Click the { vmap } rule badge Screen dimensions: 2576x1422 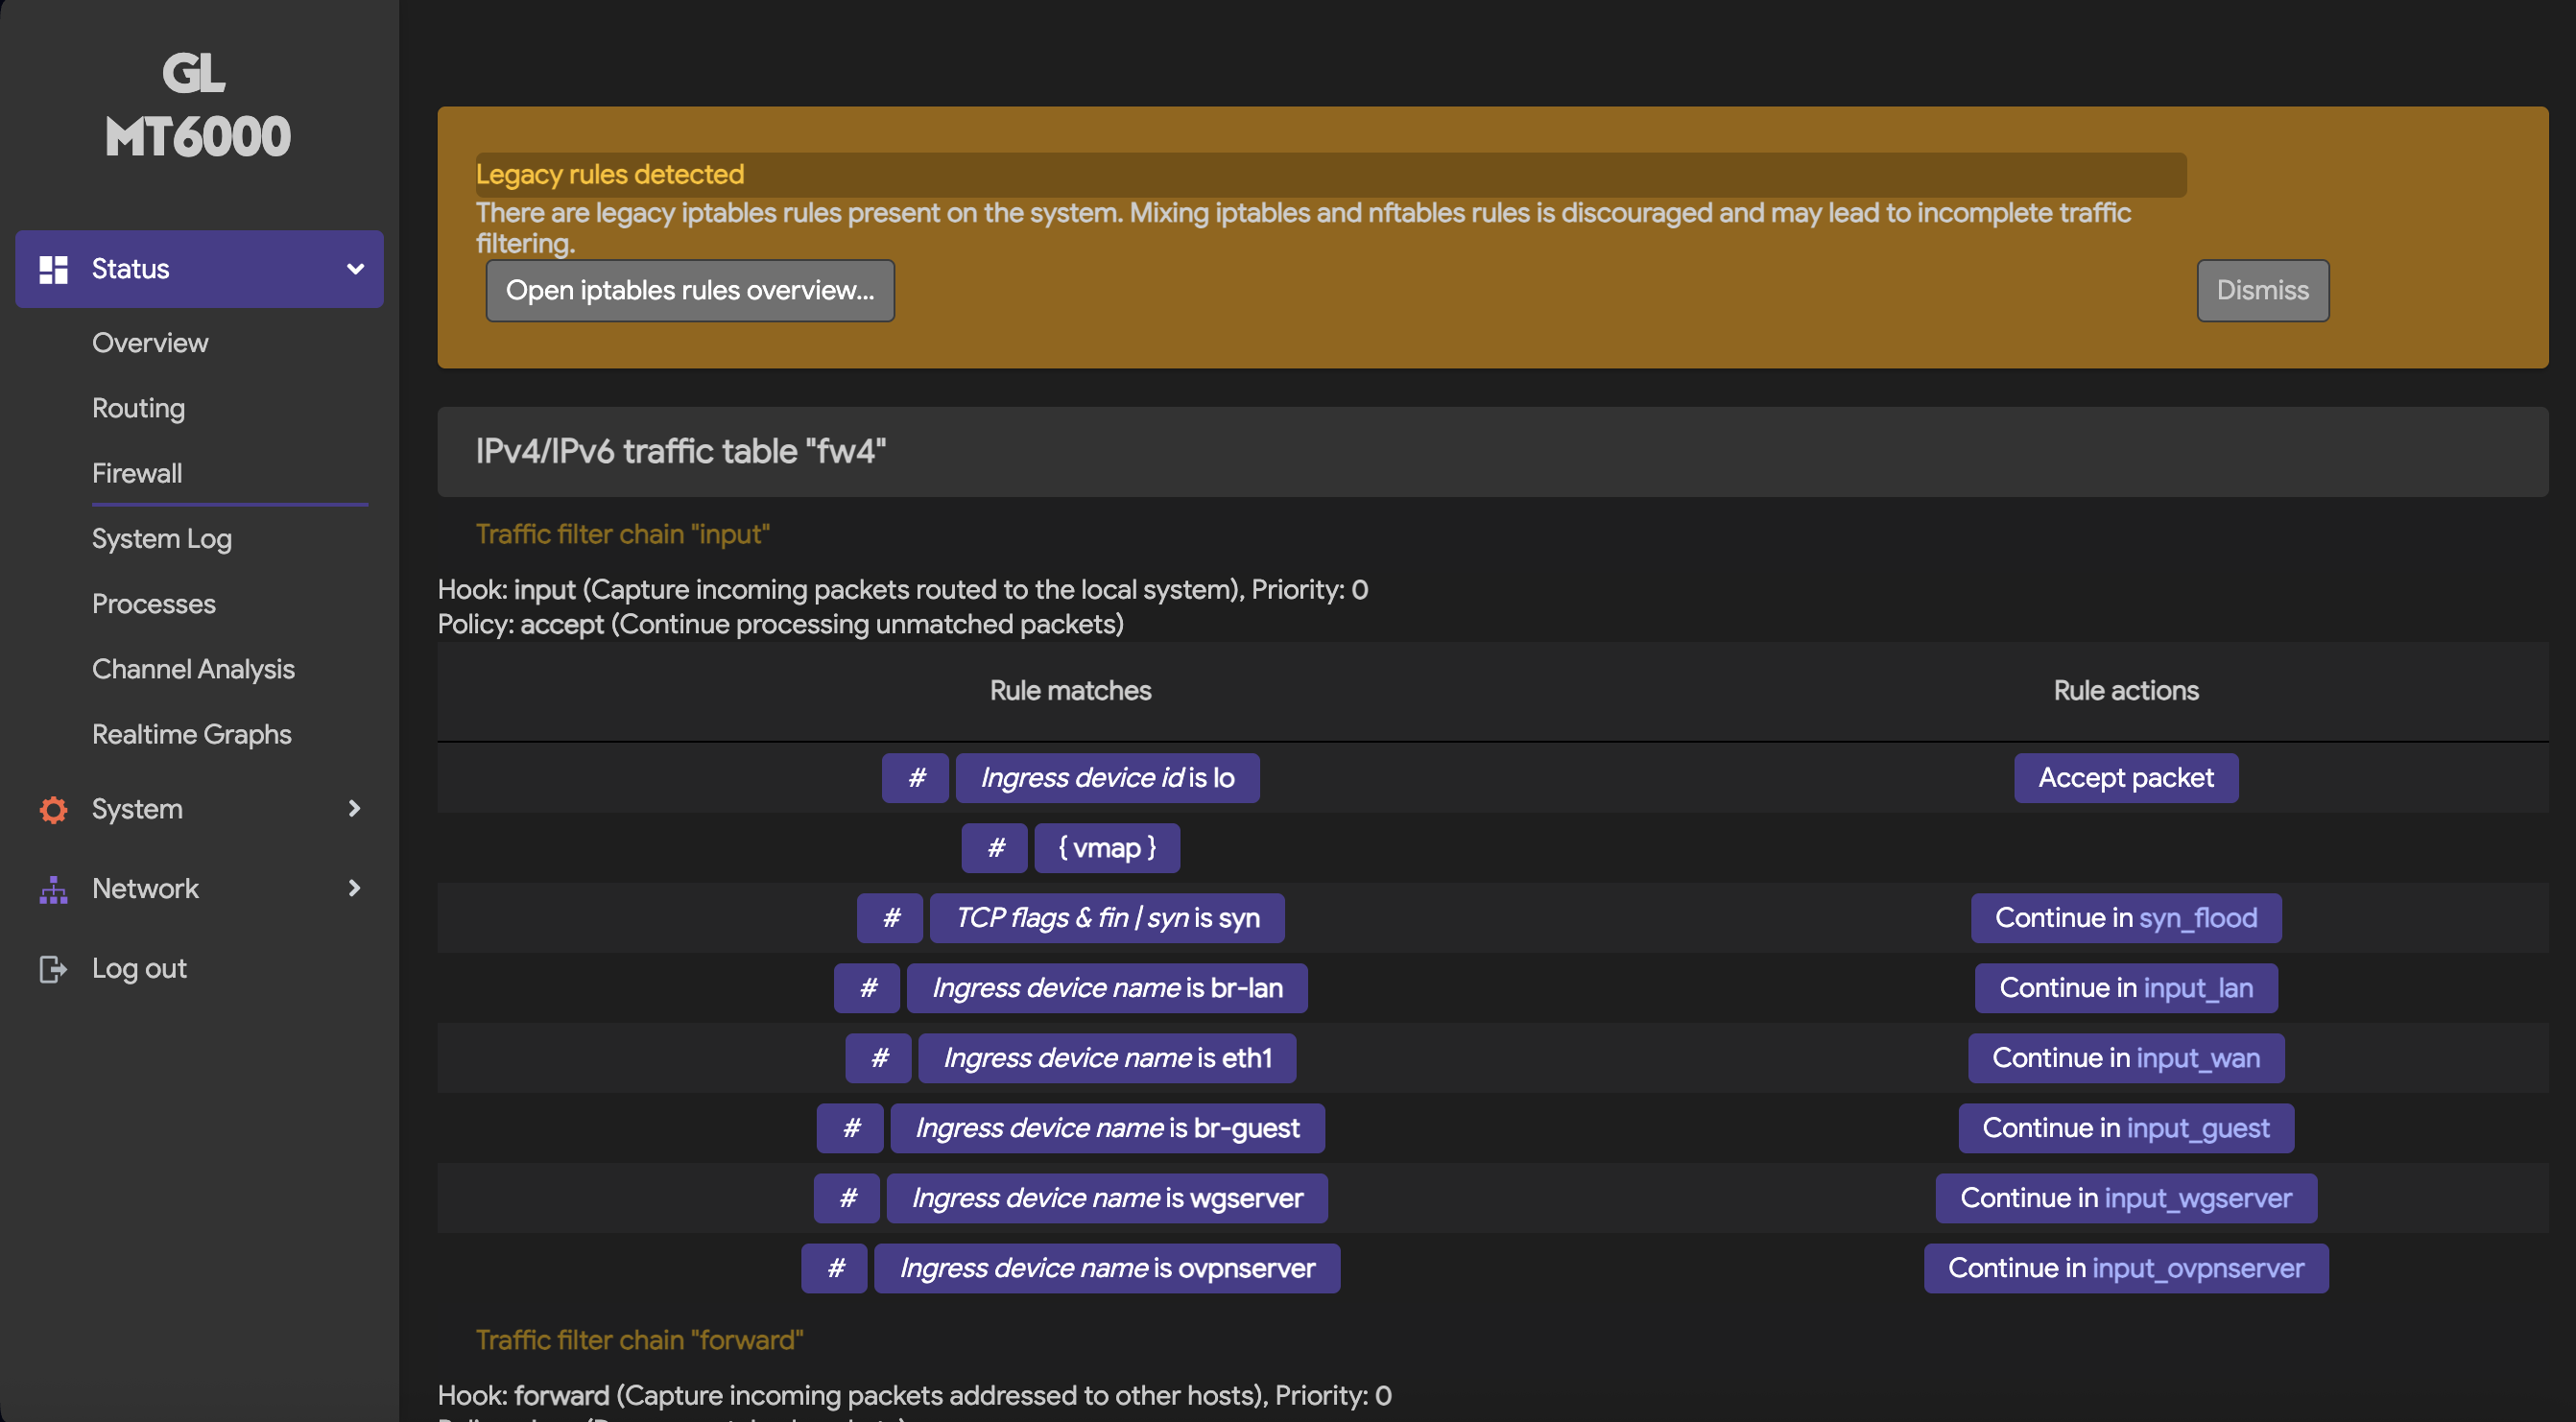(1107, 848)
